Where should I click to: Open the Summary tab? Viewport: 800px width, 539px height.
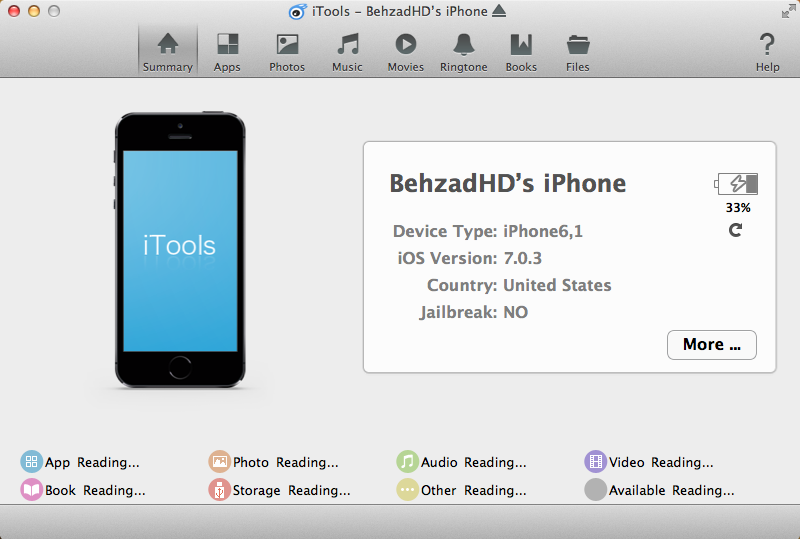(x=167, y=52)
